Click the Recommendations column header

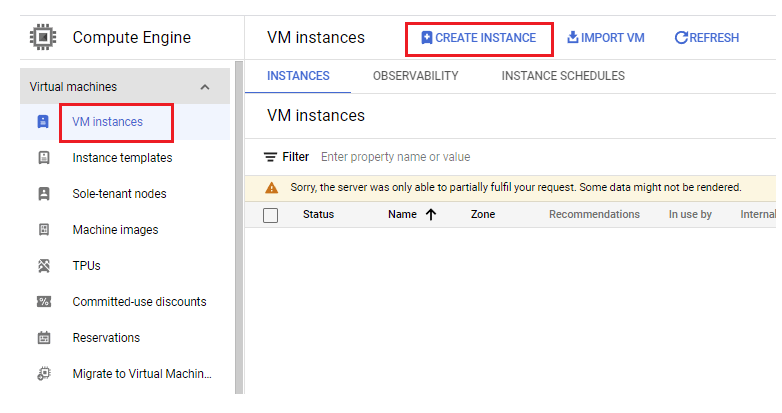coord(594,214)
